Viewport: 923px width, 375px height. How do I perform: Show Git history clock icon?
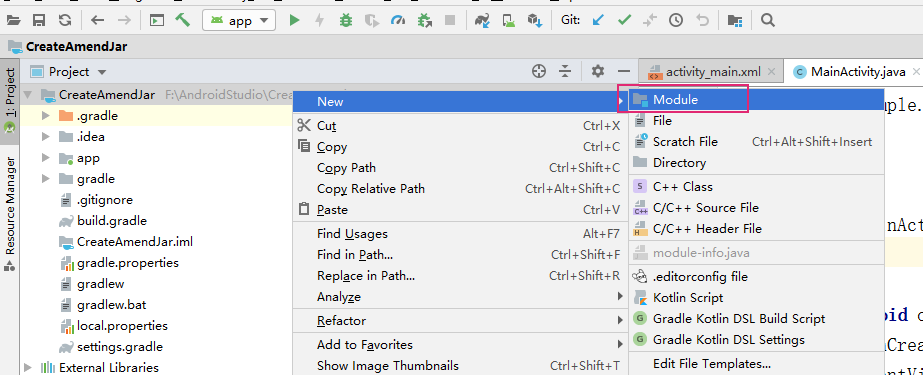coord(676,21)
